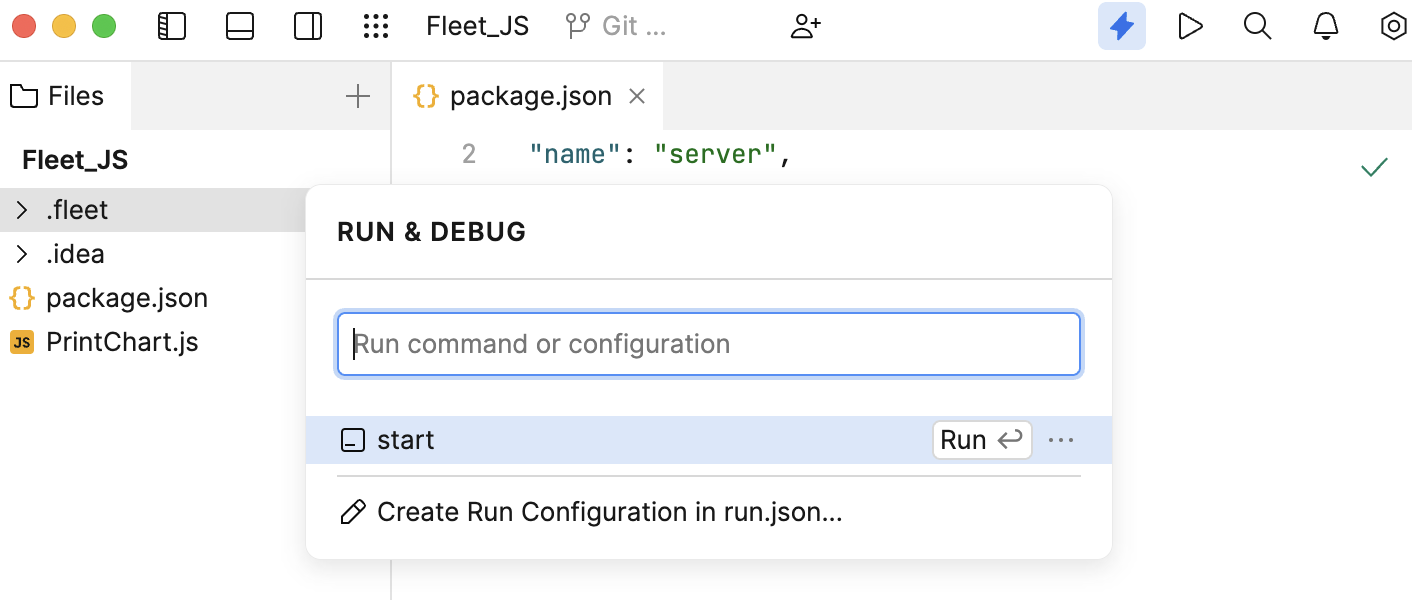Open more options for the start configuration
Screen dimensions: 1412x600
1061,440
